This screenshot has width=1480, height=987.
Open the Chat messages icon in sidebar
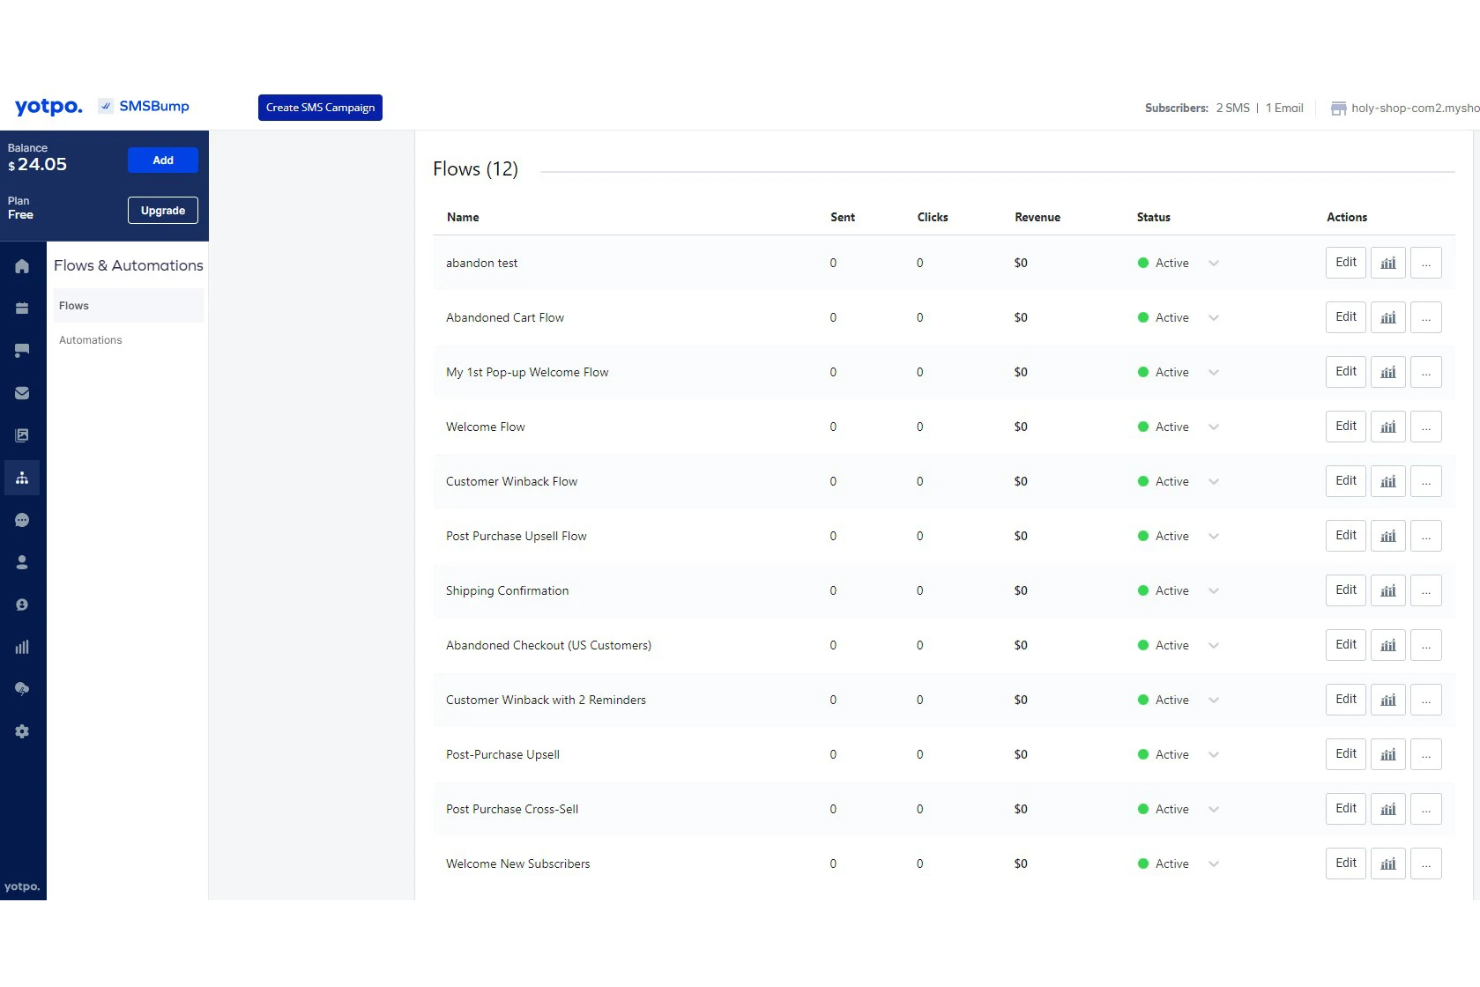22,519
